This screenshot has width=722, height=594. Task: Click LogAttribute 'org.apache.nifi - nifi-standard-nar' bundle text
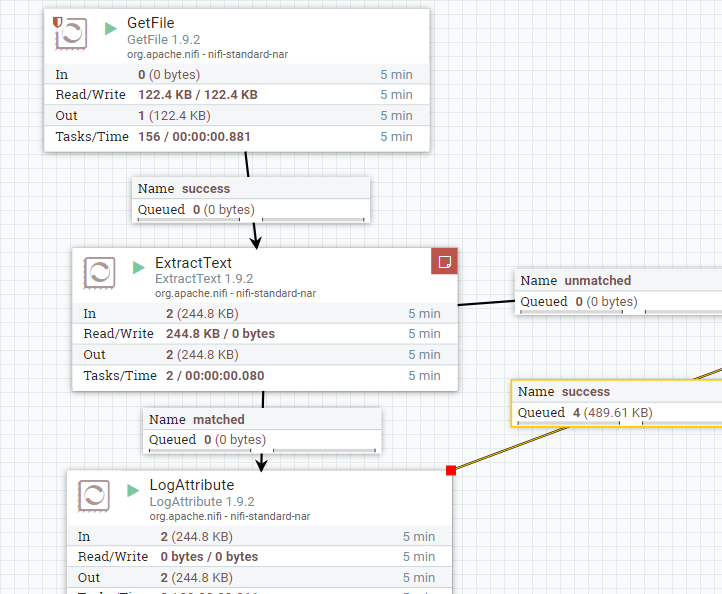tap(230, 516)
